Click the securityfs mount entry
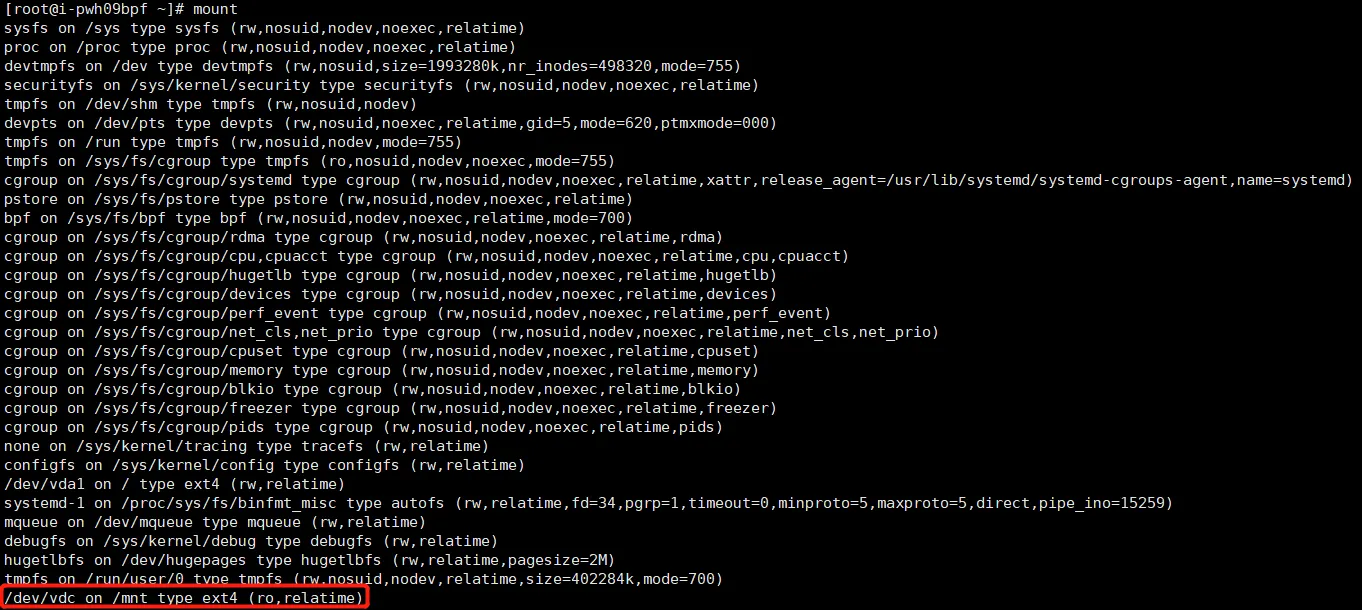Image resolution: width=1362 pixels, height=610 pixels. pyautogui.click(x=381, y=85)
